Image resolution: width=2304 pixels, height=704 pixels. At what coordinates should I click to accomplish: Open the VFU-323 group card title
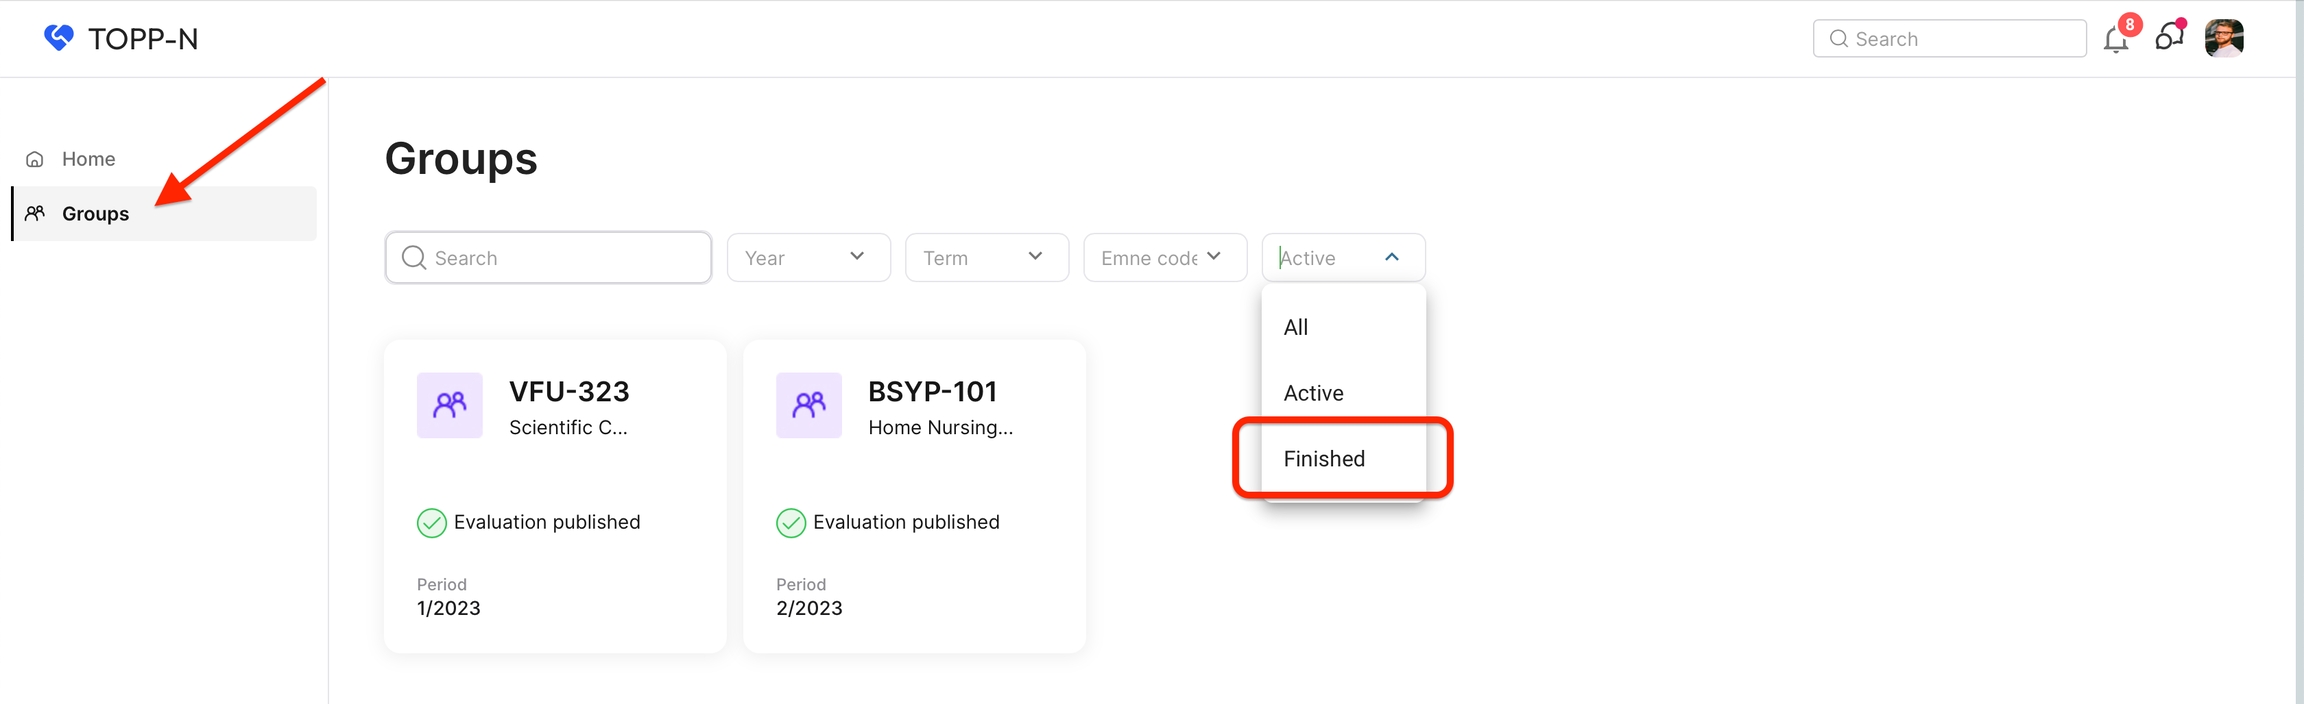(x=569, y=391)
